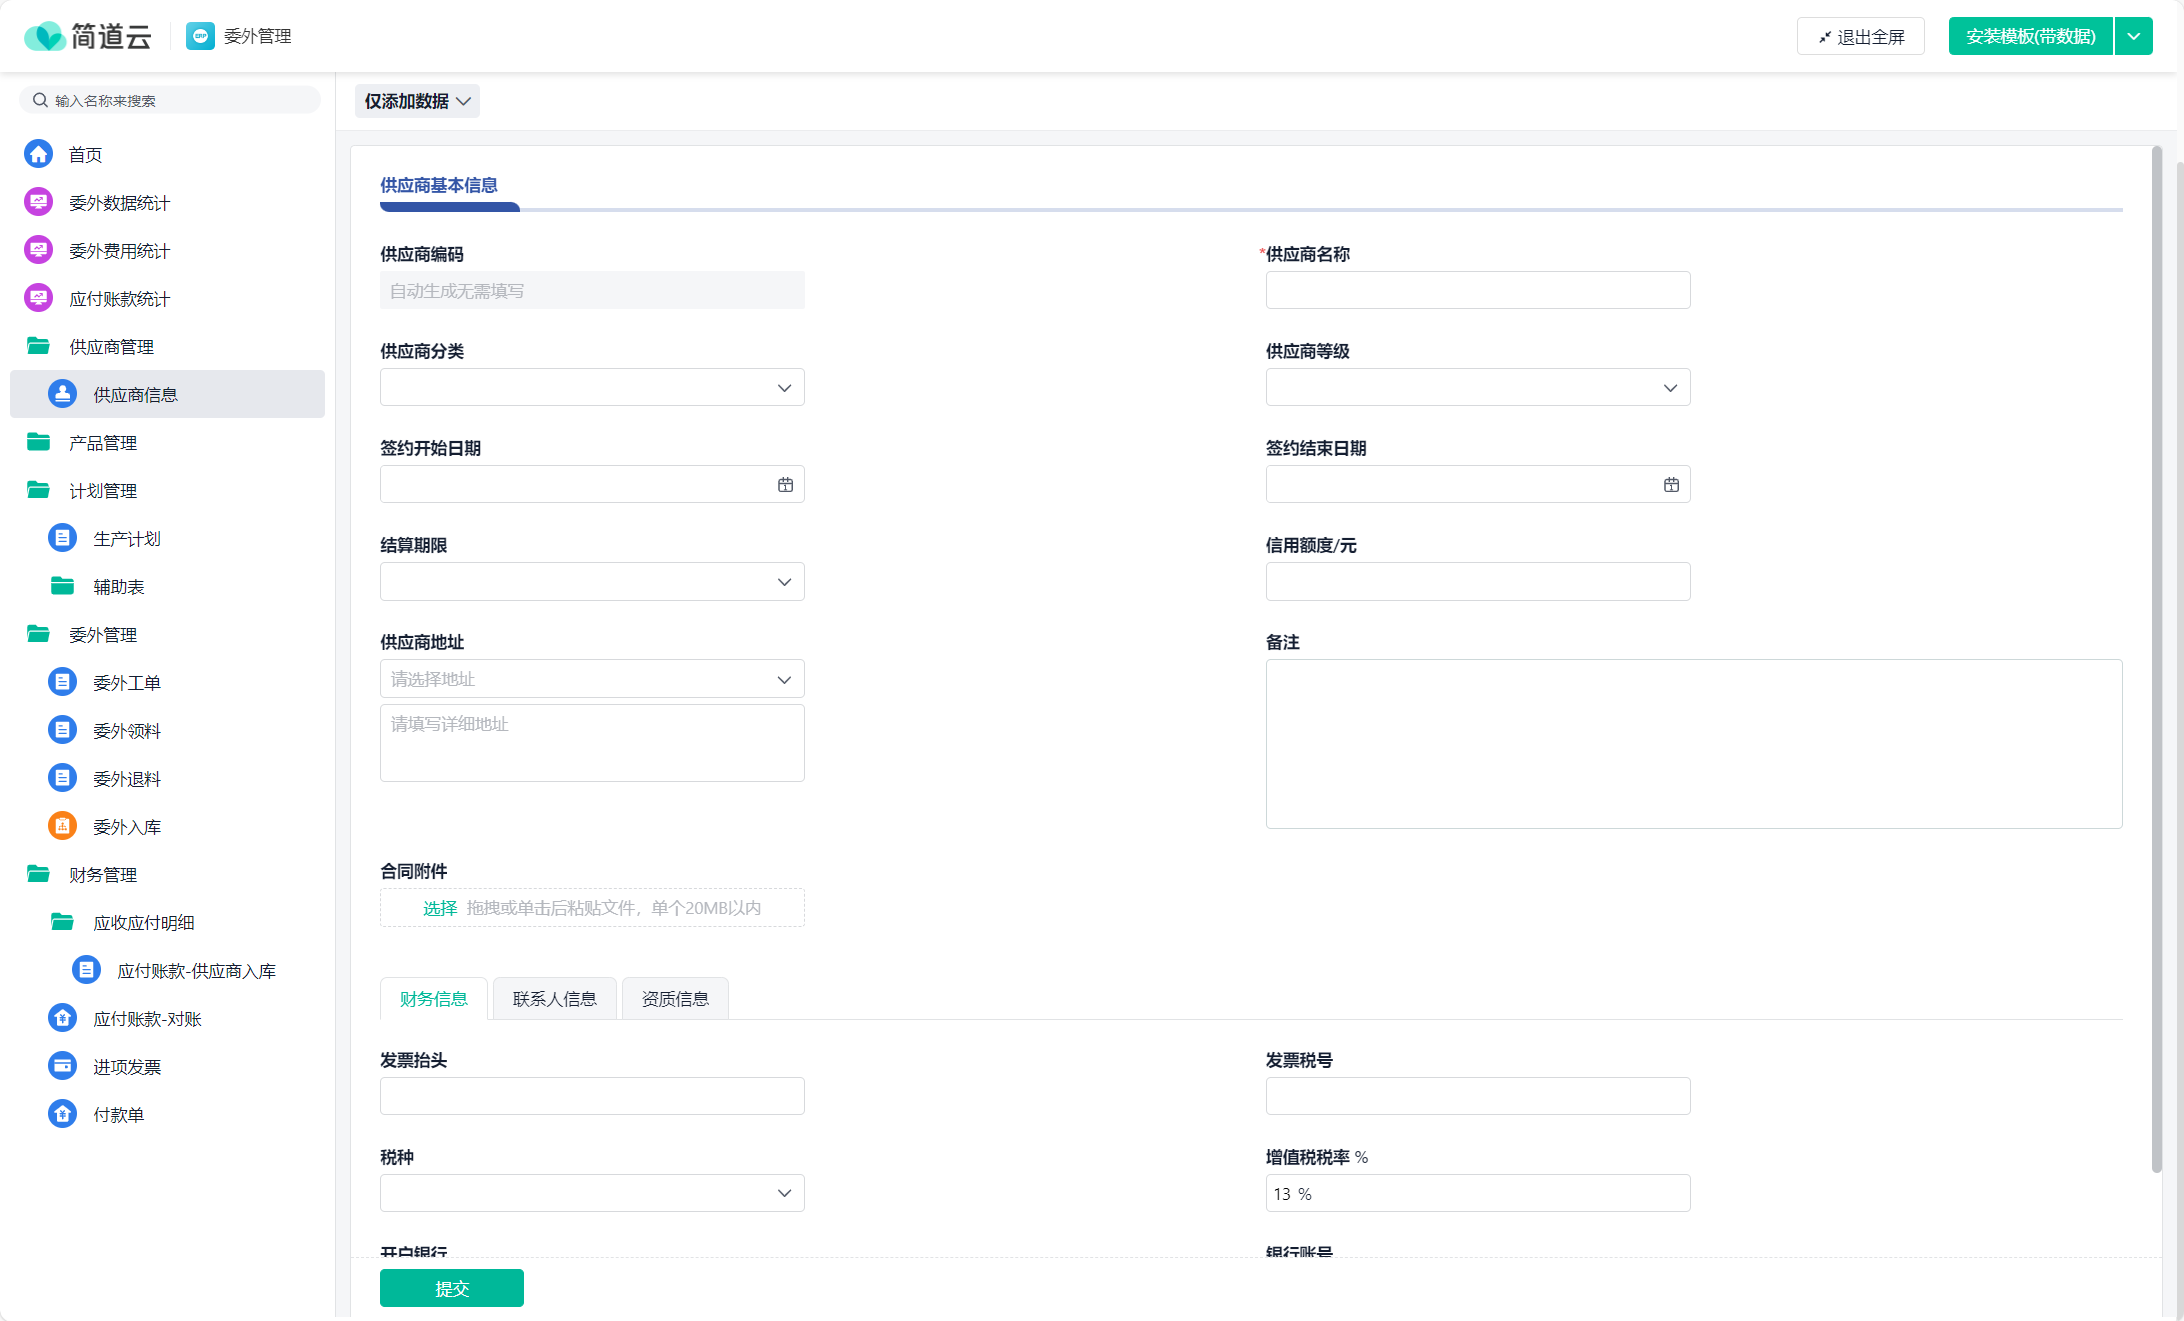Expand the install template arrow menu
The height and width of the screenshot is (1321, 2184).
pos(2133,36)
